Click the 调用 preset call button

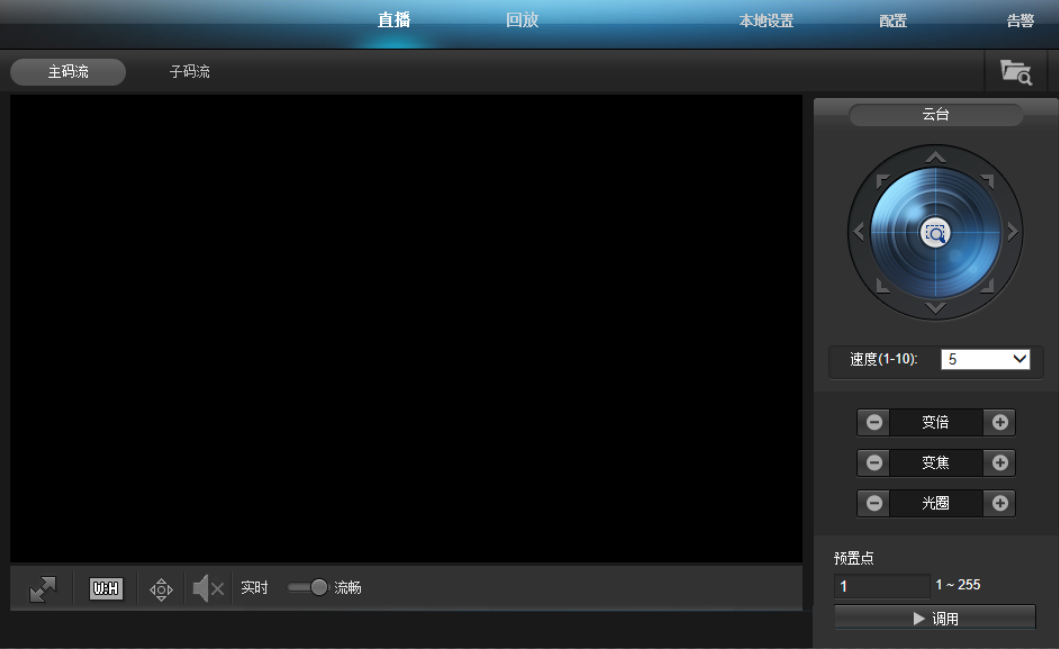pos(934,616)
